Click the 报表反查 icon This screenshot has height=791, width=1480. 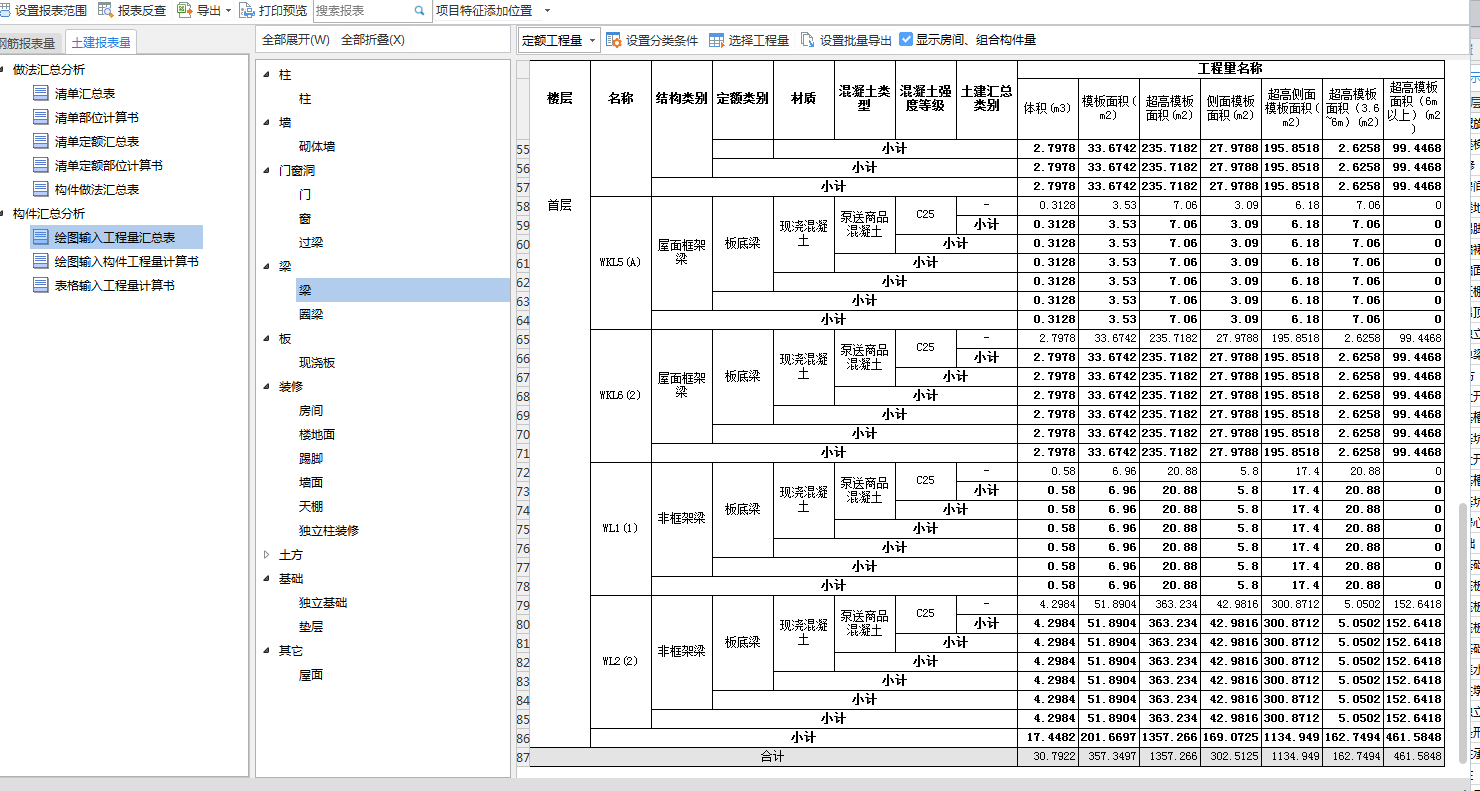point(105,10)
